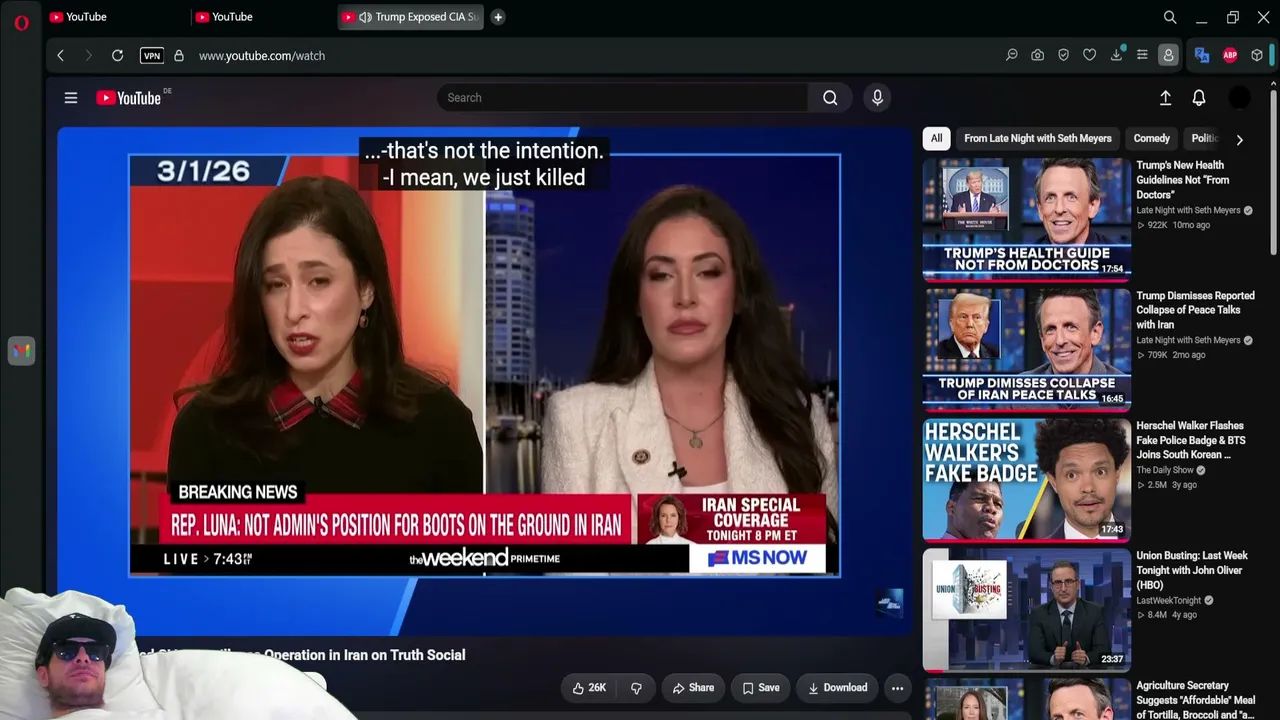View site security via the lock icon
The image size is (1280, 720).
[x=179, y=56]
